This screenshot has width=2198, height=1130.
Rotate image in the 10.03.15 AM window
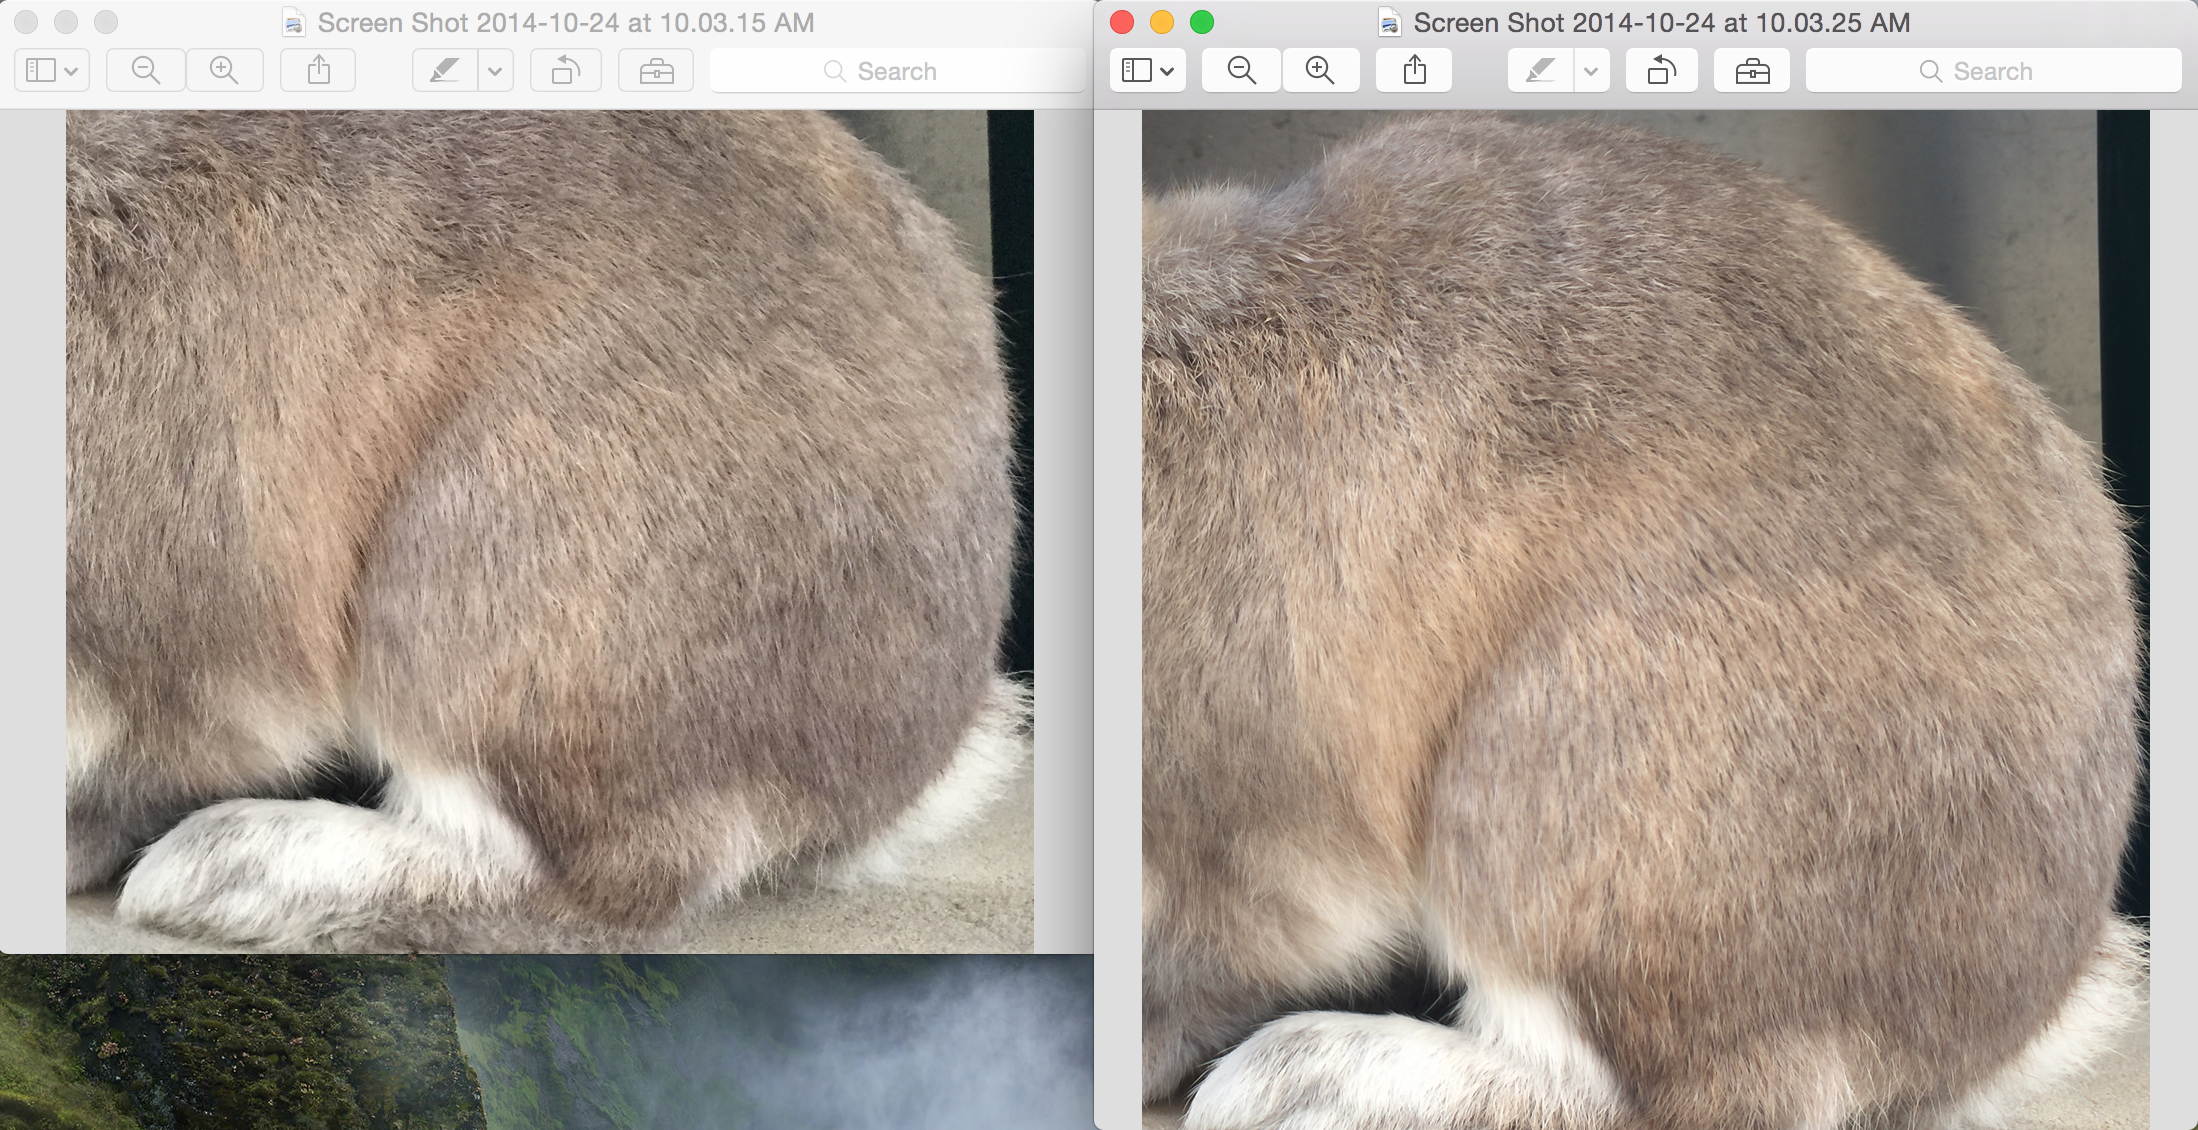(x=566, y=71)
